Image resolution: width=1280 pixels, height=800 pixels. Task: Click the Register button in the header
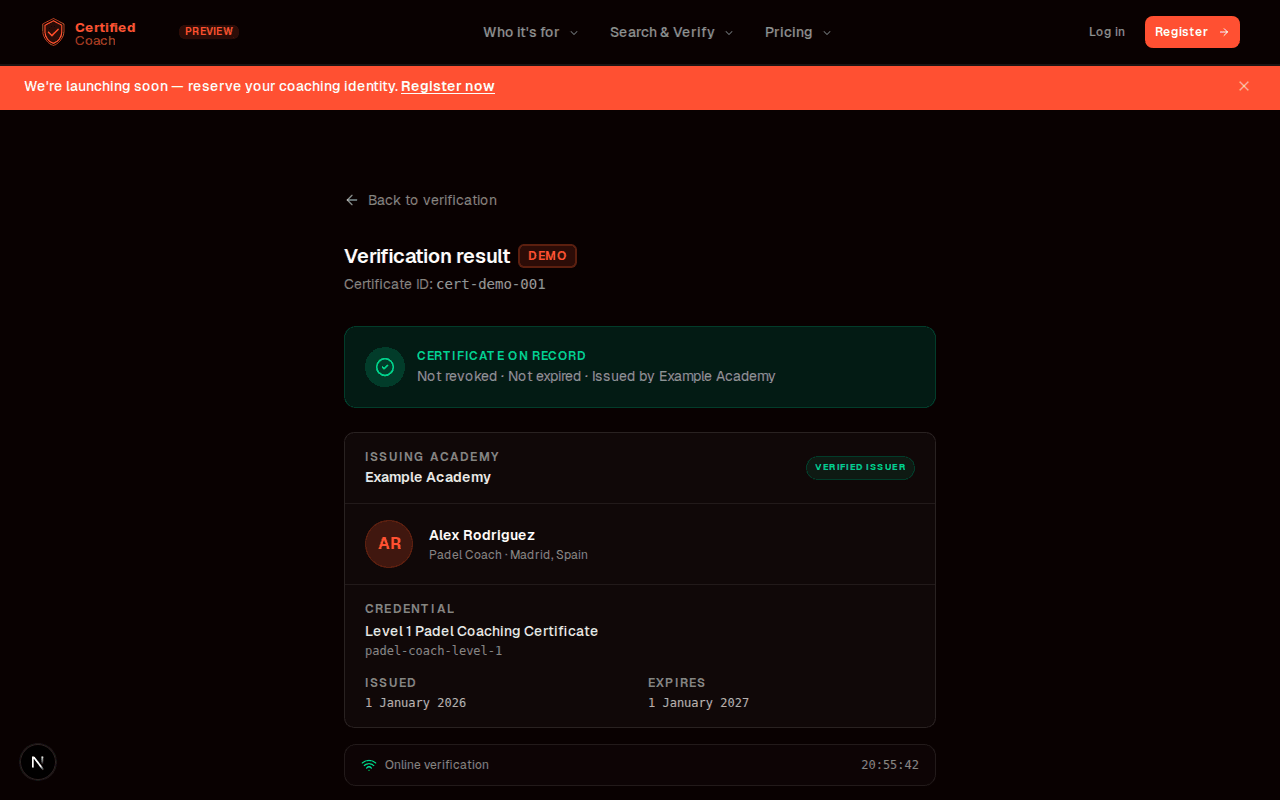1192,31
